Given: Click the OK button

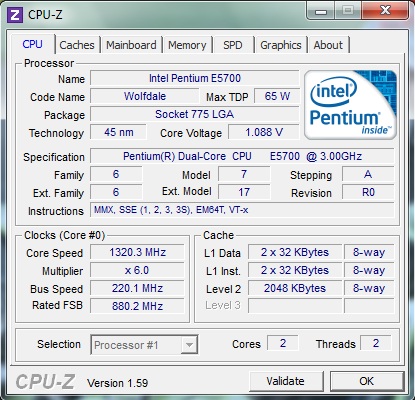Looking at the screenshot, I should click(x=367, y=381).
